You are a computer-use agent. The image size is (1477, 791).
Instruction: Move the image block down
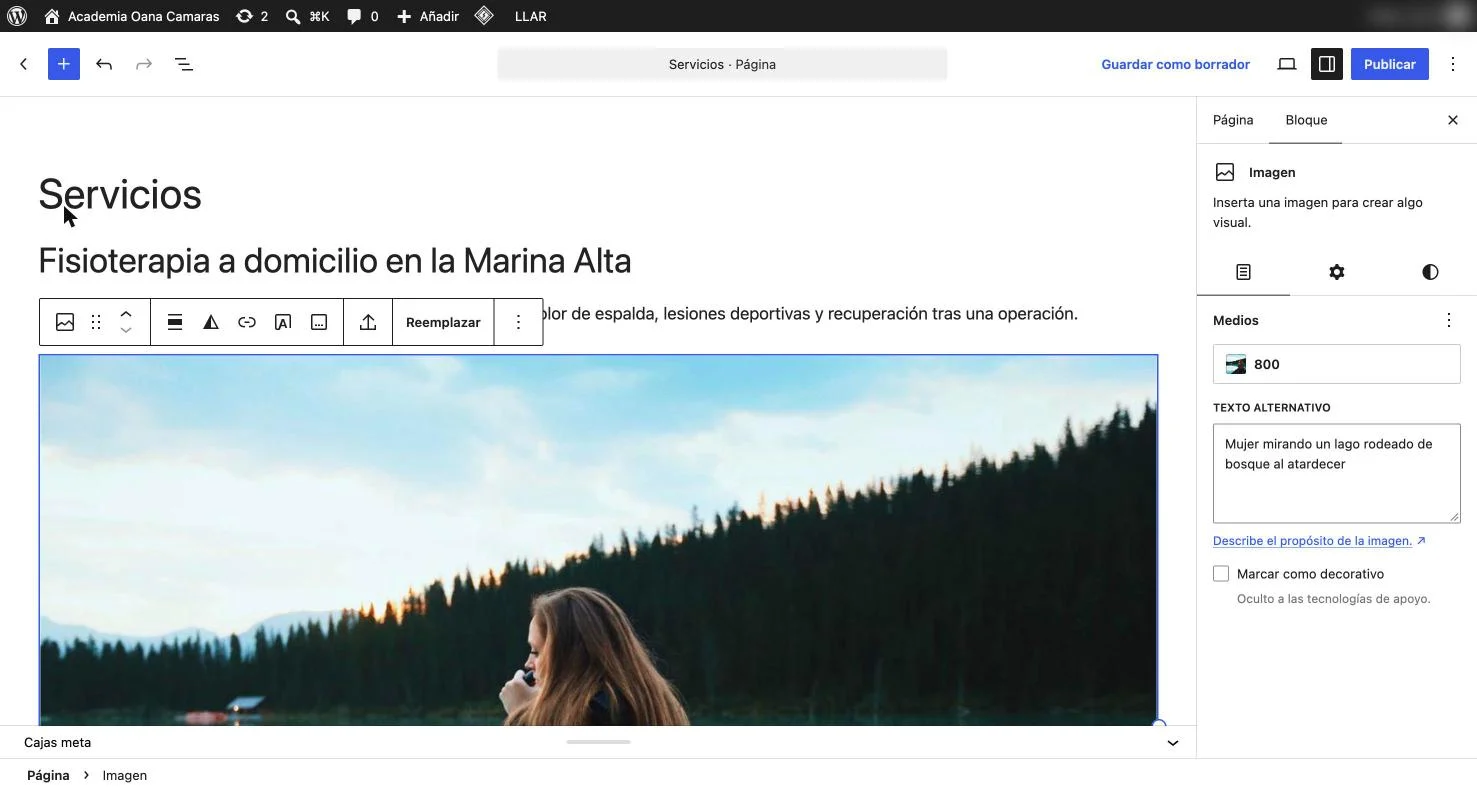click(126, 331)
